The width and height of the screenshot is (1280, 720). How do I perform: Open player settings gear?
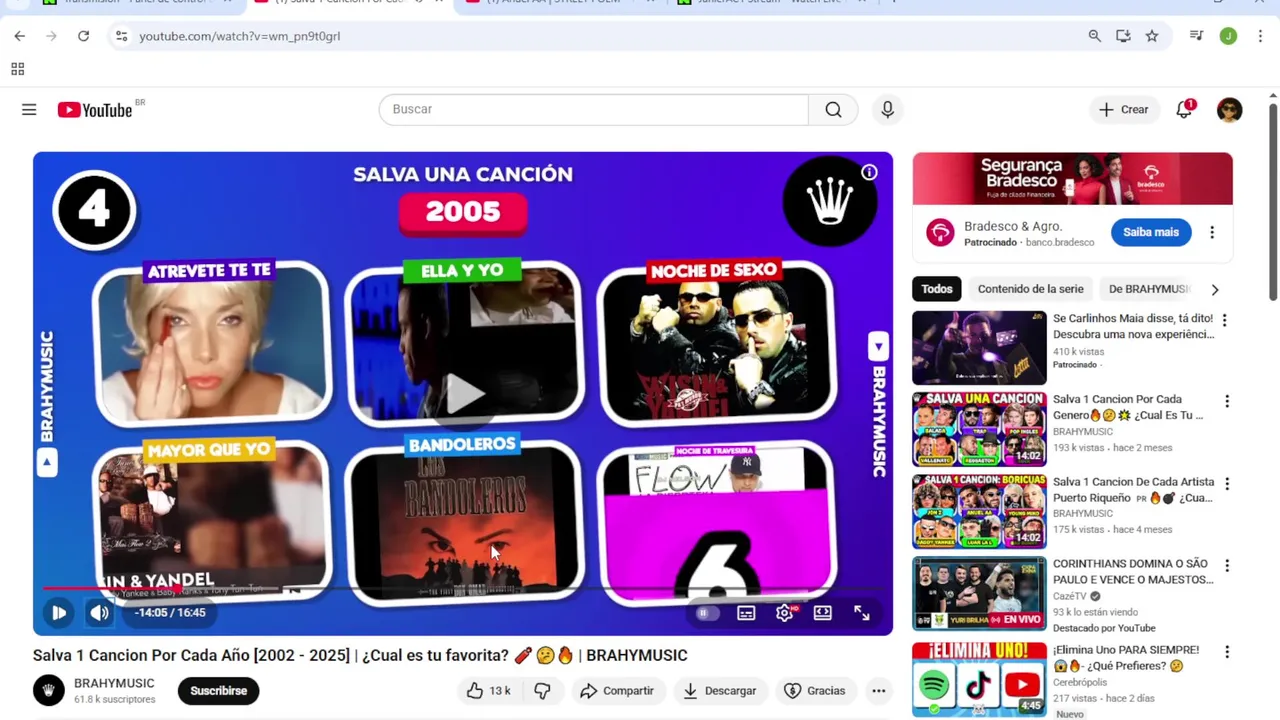pyautogui.click(x=784, y=613)
